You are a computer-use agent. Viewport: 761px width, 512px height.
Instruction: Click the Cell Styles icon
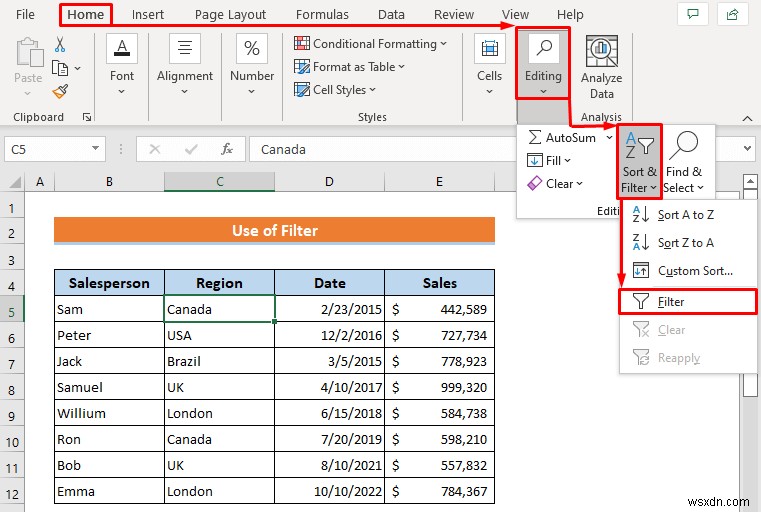click(302, 89)
